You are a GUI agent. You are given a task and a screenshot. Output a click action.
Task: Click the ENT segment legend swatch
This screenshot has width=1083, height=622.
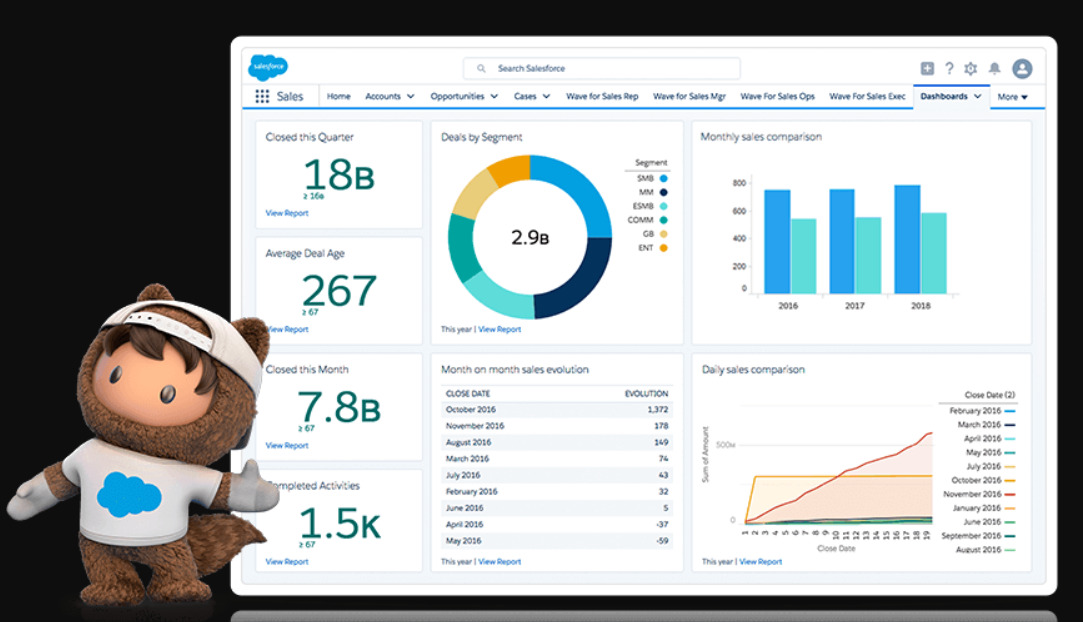click(x=664, y=248)
